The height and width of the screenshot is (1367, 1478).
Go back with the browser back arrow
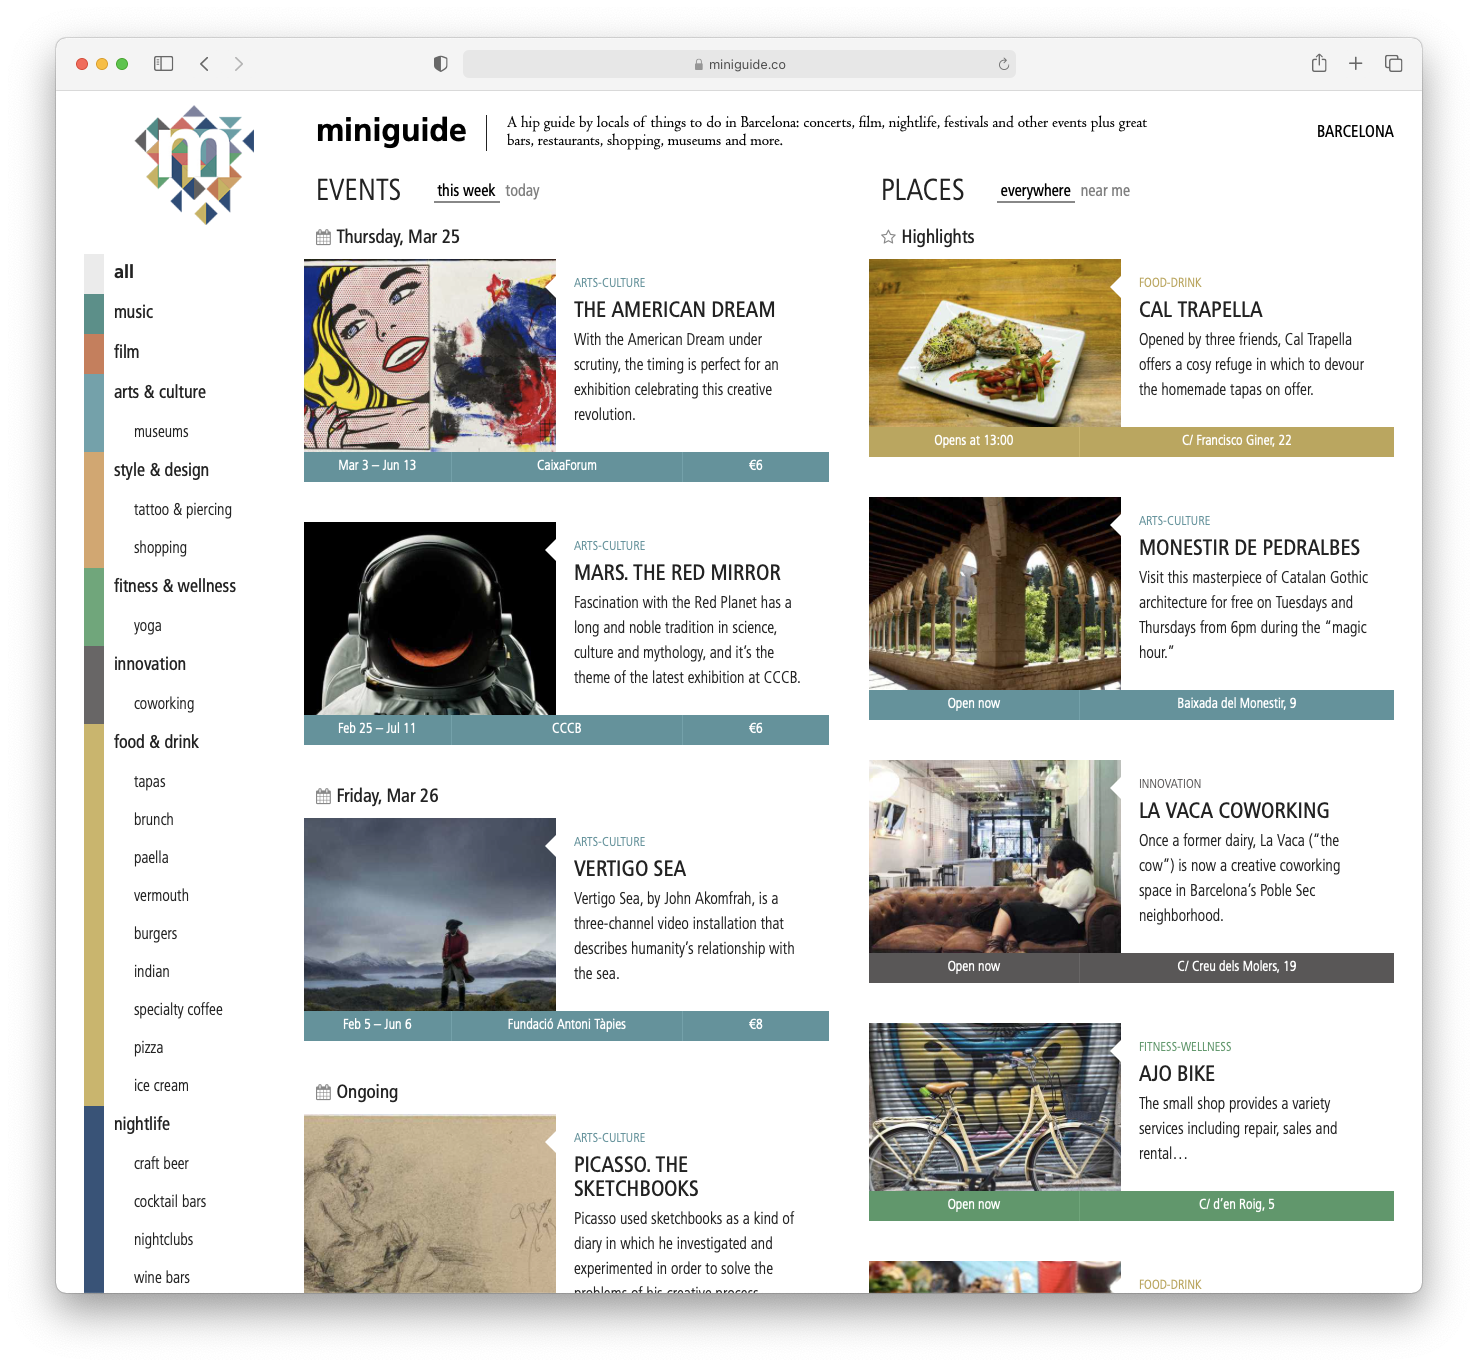204,64
